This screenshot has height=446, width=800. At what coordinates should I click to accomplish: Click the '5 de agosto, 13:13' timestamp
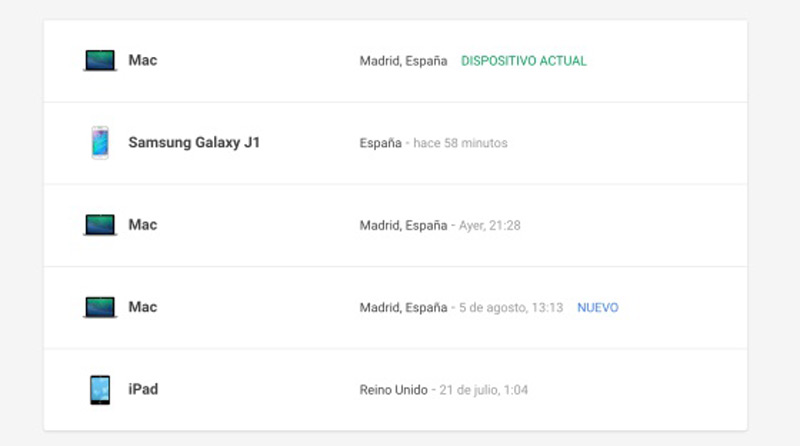coord(511,307)
